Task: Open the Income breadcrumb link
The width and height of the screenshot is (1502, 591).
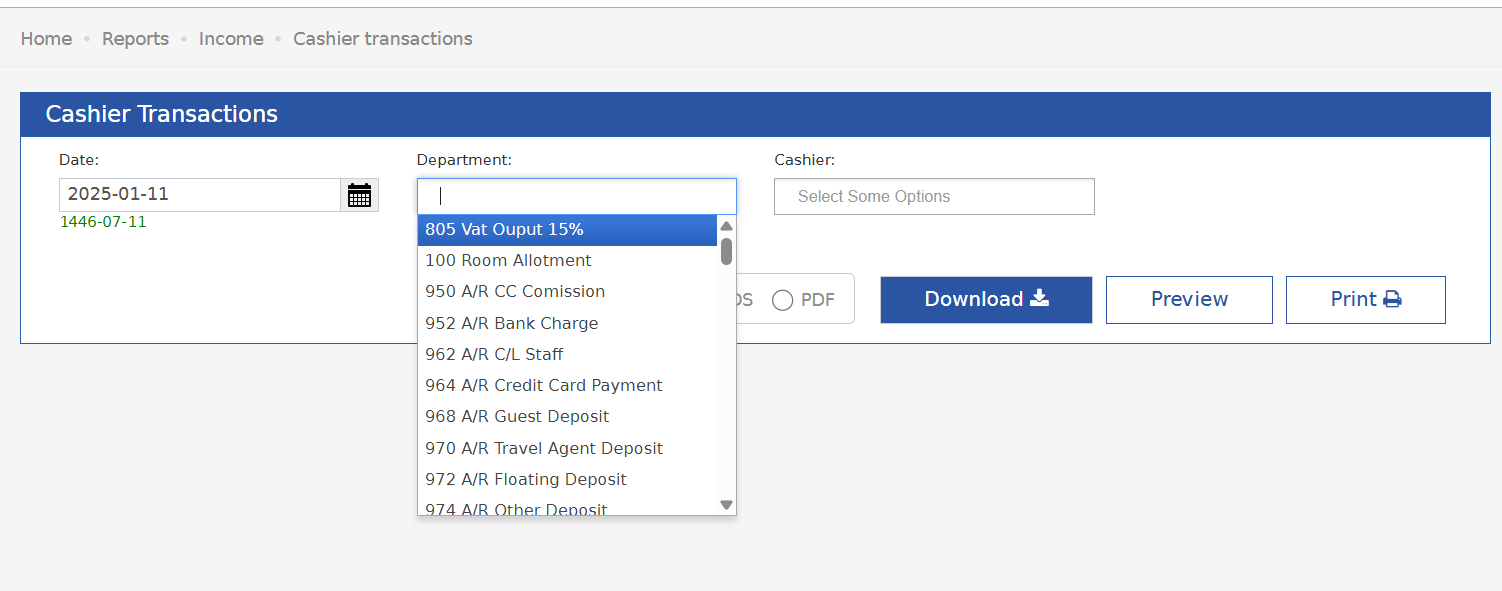Action: (x=231, y=39)
